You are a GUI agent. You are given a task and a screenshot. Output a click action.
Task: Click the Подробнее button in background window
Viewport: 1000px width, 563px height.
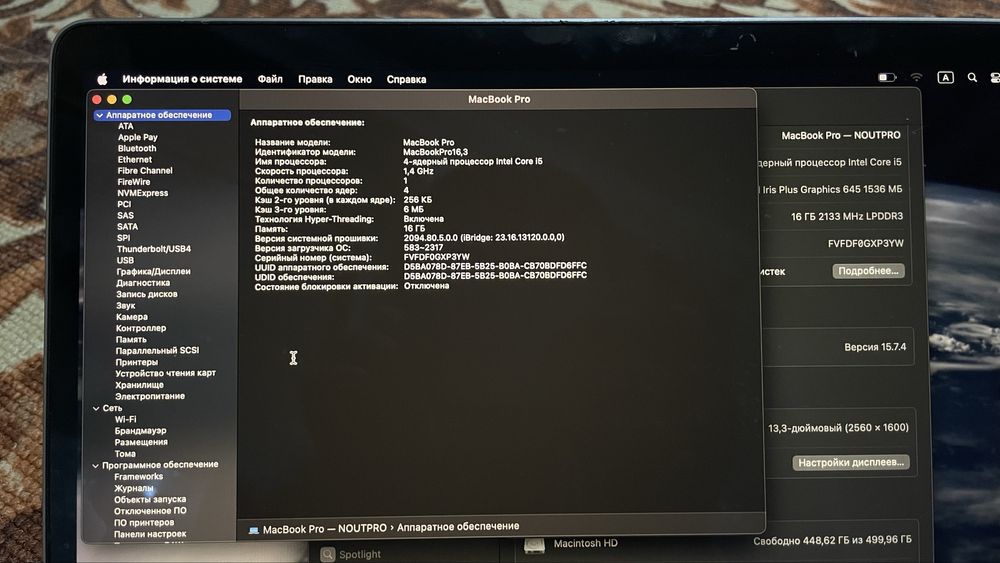click(x=868, y=271)
